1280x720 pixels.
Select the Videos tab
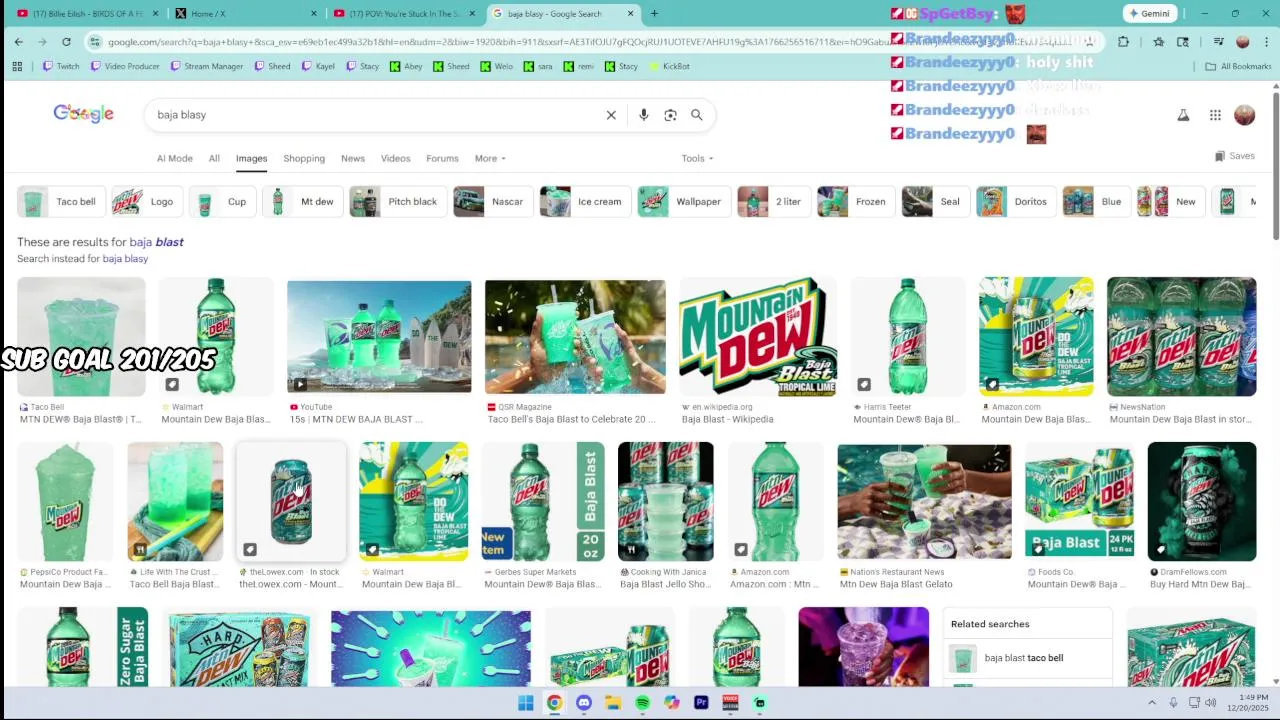tap(395, 158)
